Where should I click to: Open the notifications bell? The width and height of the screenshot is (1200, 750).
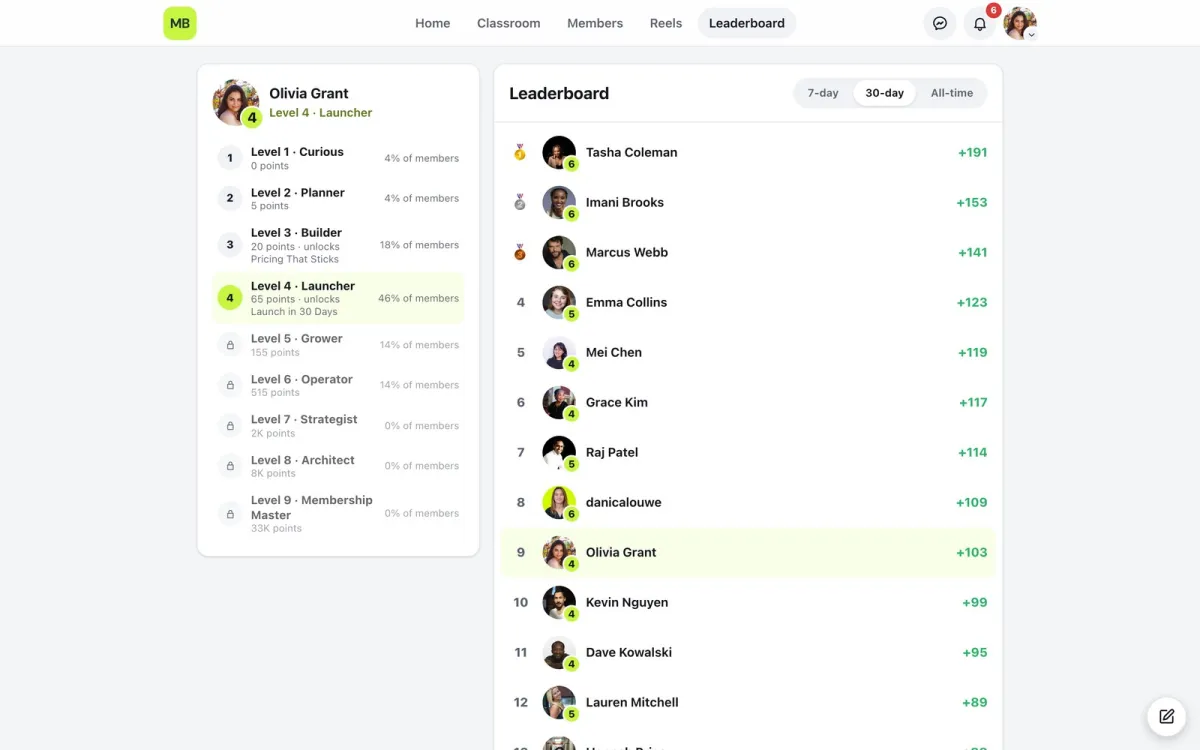pyautogui.click(x=980, y=23)
